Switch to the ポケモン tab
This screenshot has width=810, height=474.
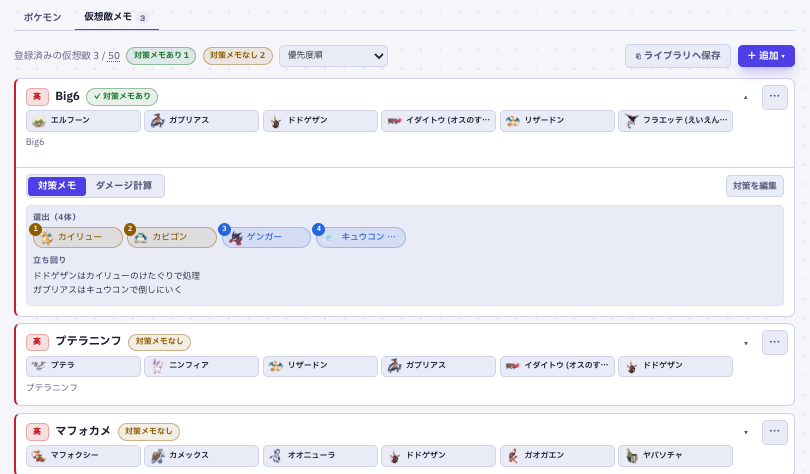pyautogui.click(x=42, y=17)
